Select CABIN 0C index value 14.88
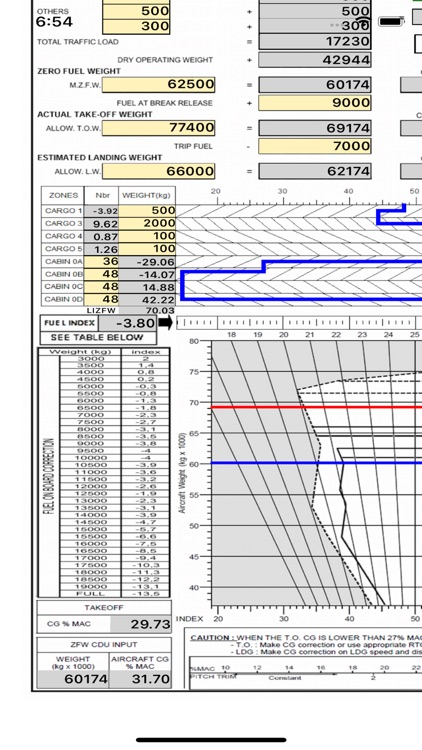Viewport: 422px width, 750px height. 147,287
